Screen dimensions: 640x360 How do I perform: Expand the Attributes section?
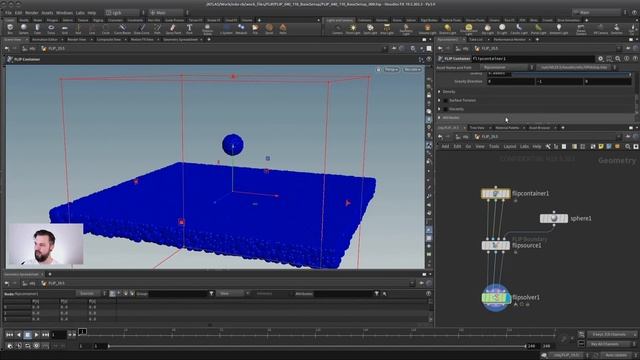pyautogui.click(x=439, y=118)
